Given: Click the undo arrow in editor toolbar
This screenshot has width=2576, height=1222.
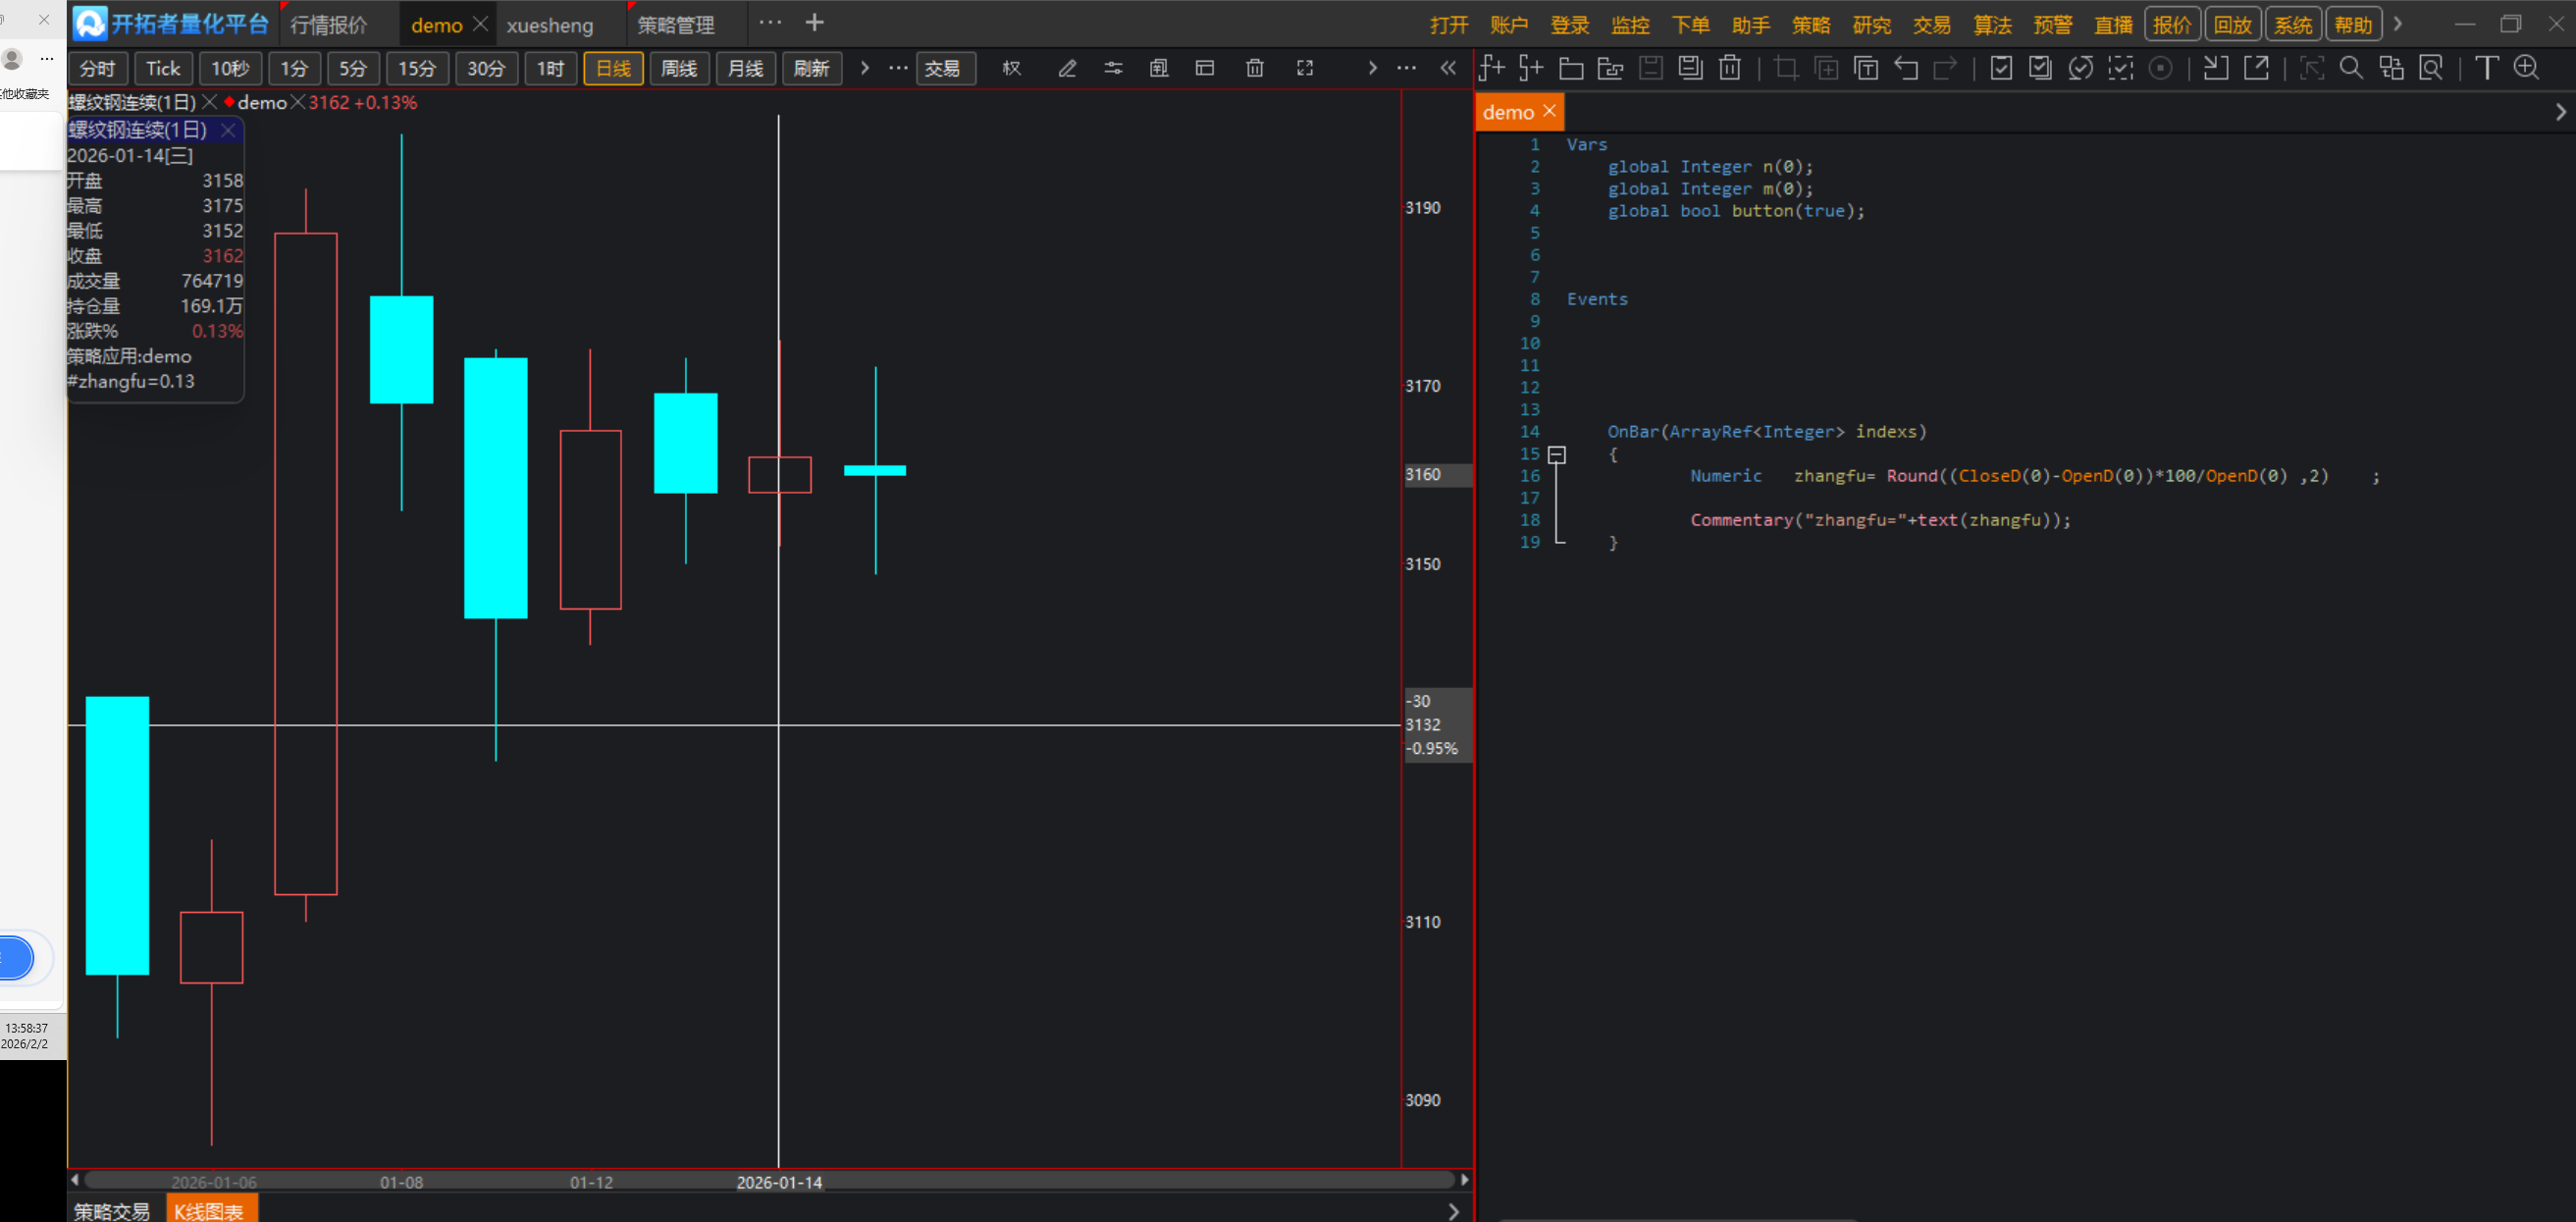Looking at the screenshot, I should (x=1906, y=68).
